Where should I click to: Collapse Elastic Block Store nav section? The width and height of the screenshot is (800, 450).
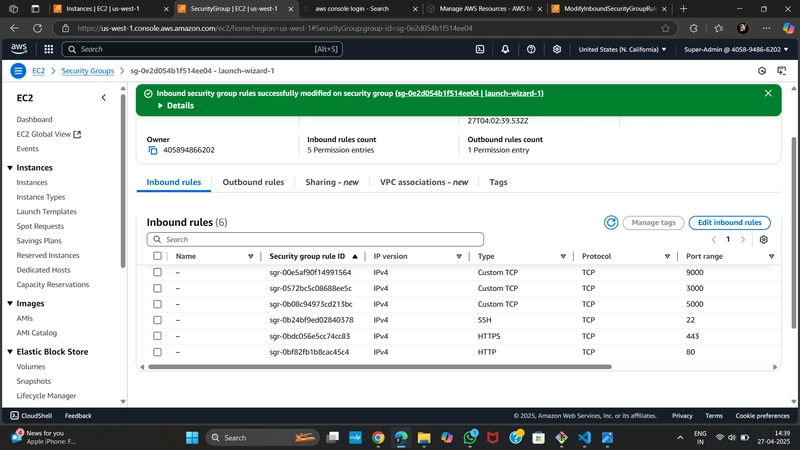point(10,352)
